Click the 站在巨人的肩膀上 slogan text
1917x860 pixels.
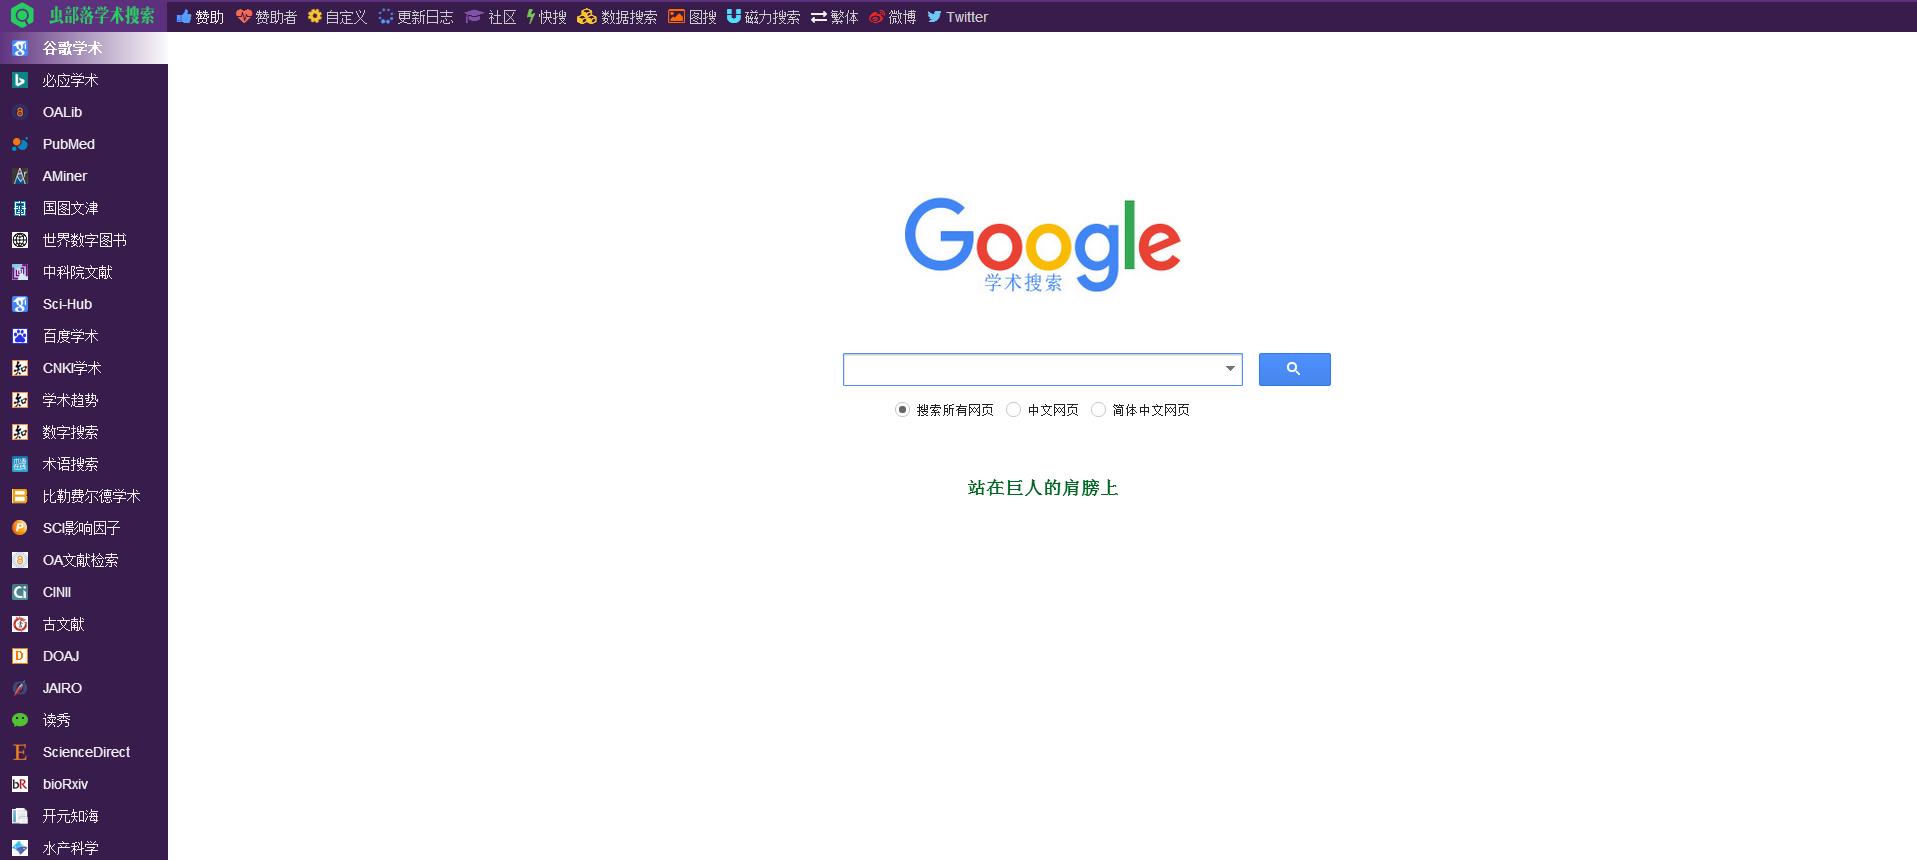(1043, 488)
